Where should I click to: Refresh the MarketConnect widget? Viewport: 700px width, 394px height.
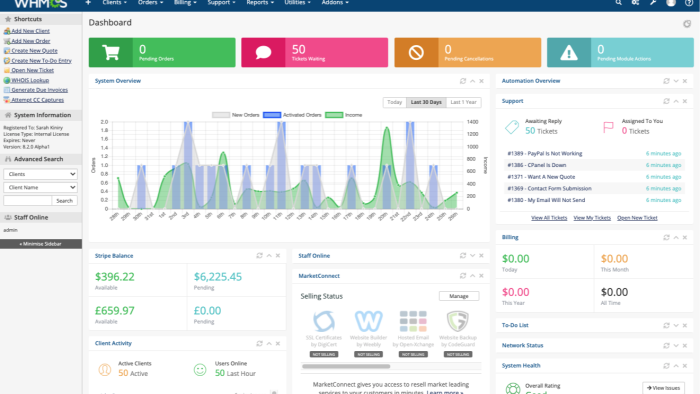(463, 276)
